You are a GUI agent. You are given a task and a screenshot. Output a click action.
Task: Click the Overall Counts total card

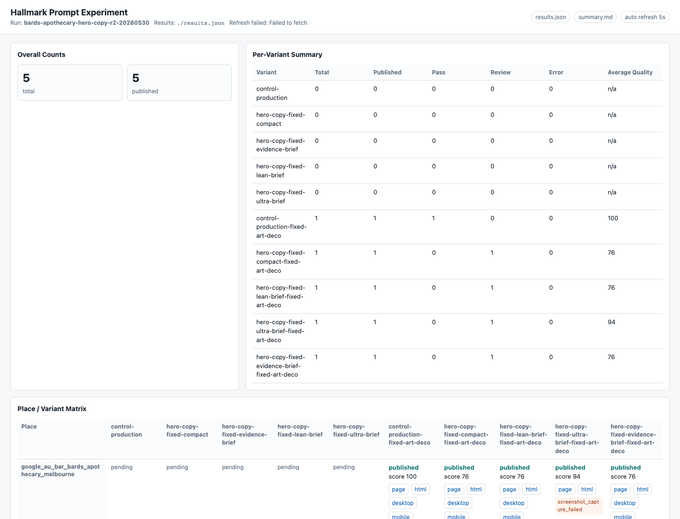(x=70, y=82)
